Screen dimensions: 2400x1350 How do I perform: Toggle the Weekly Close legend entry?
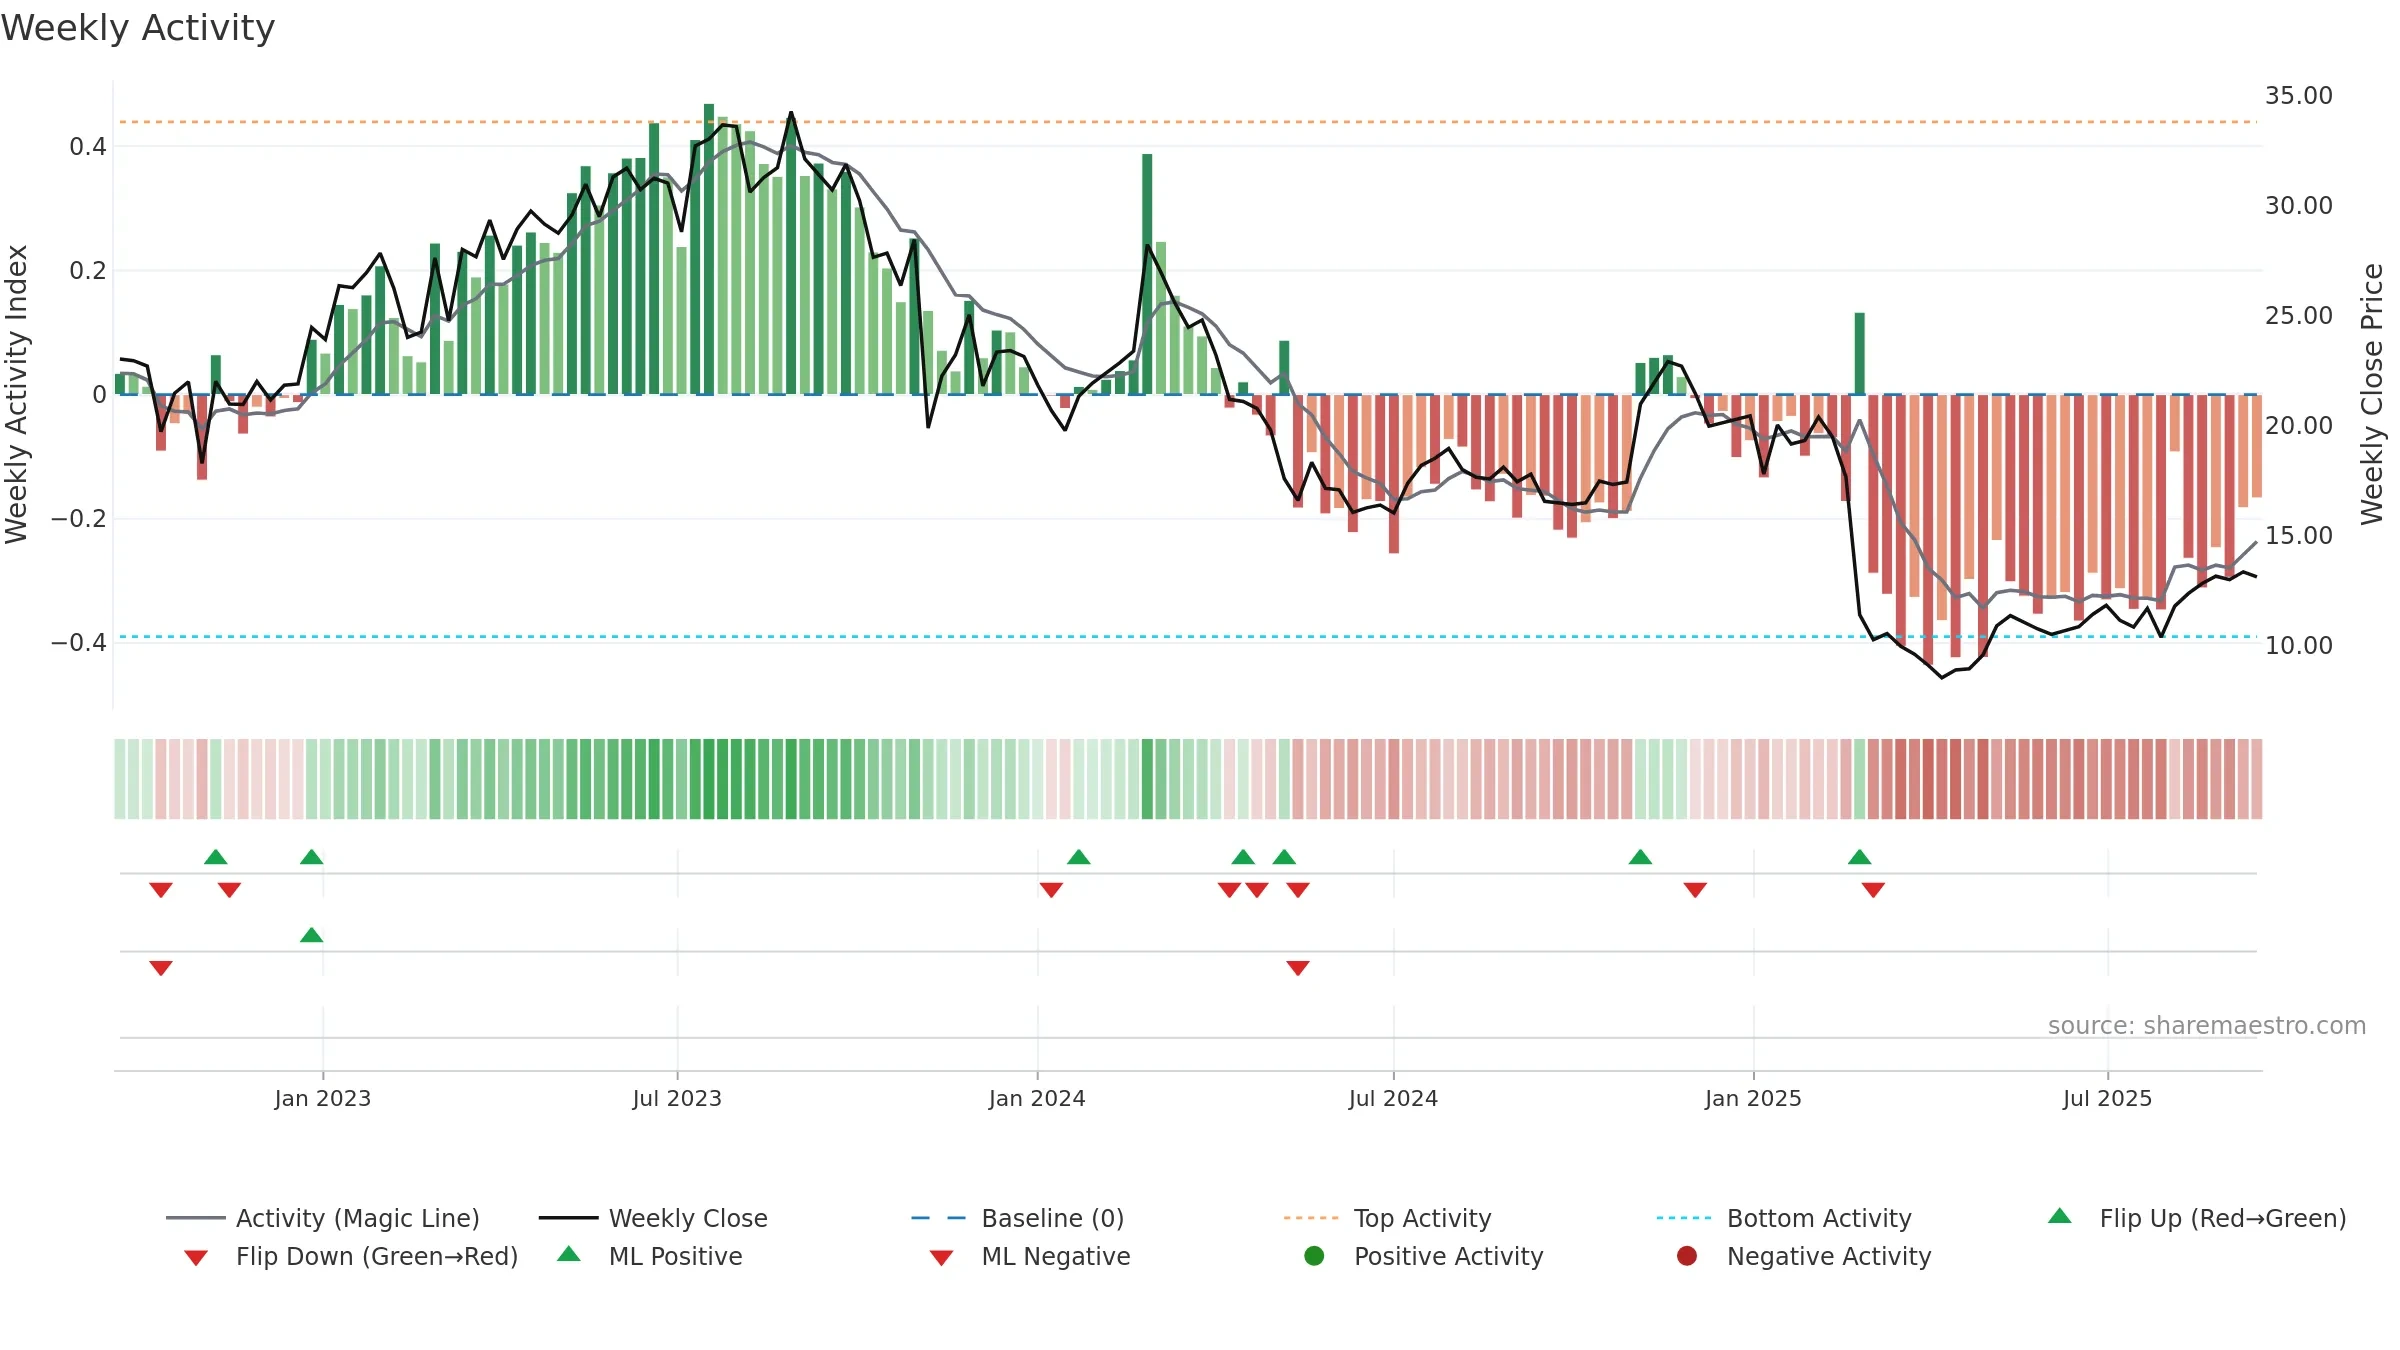(653, 1218)
